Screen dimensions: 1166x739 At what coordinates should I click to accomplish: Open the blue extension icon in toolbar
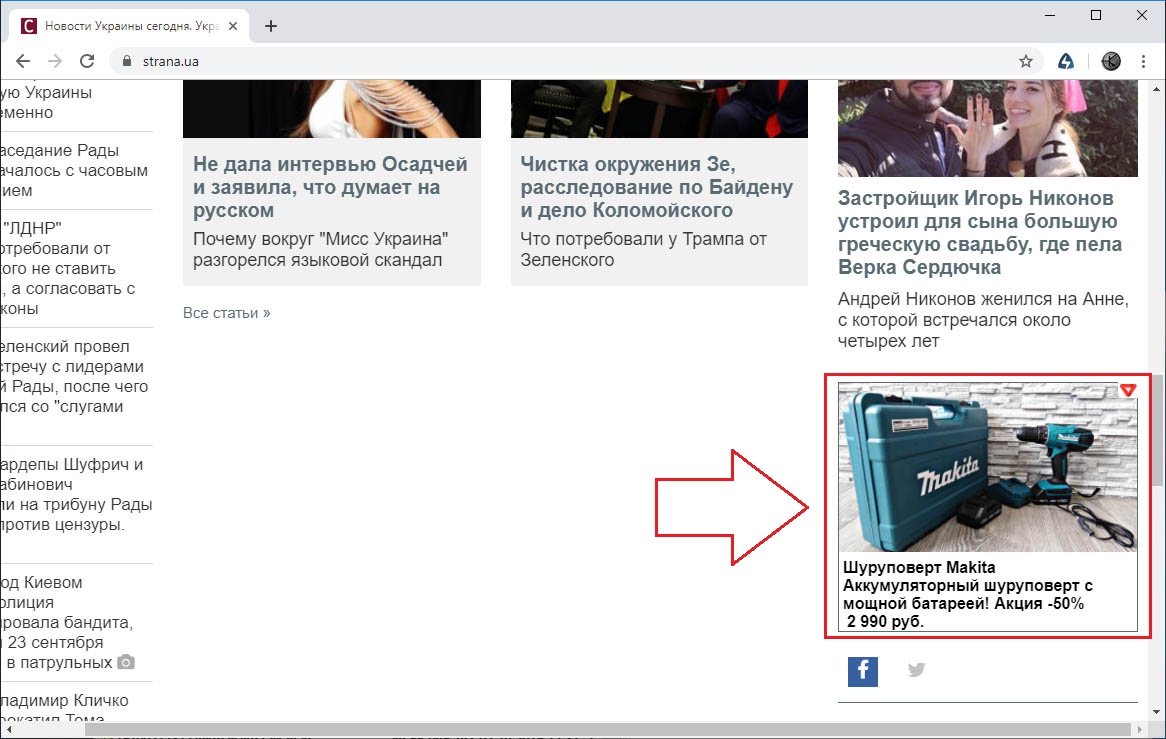click(x=1066, y=61)
